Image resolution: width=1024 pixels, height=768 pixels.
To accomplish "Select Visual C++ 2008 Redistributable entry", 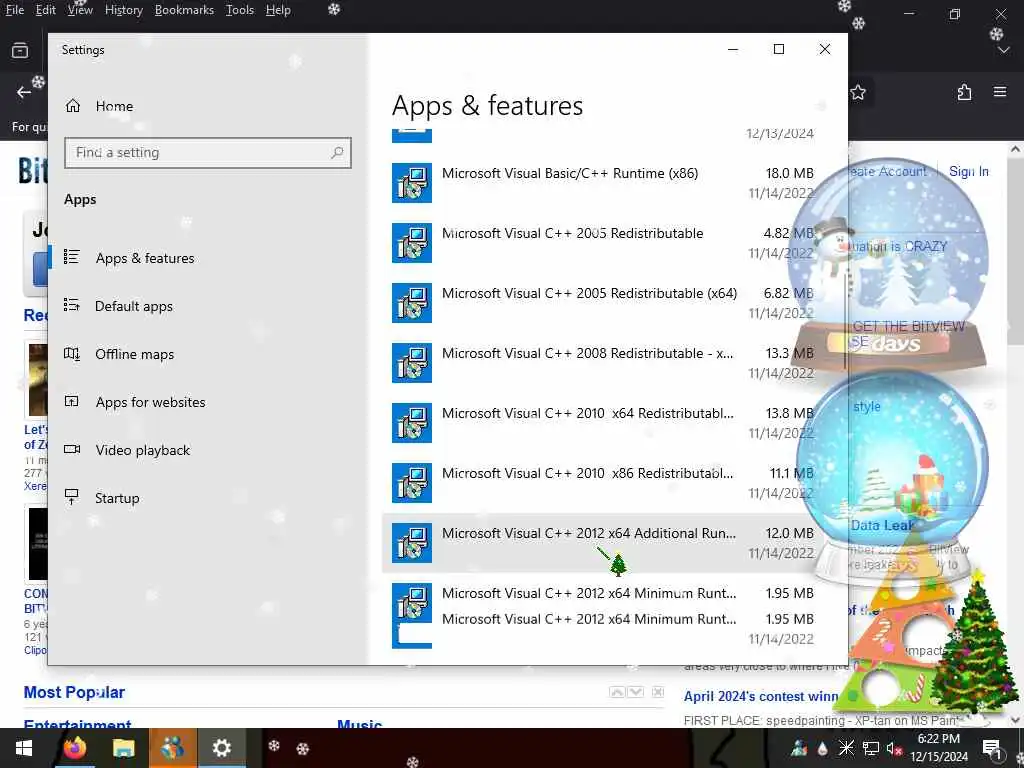I will click(603, 363).
